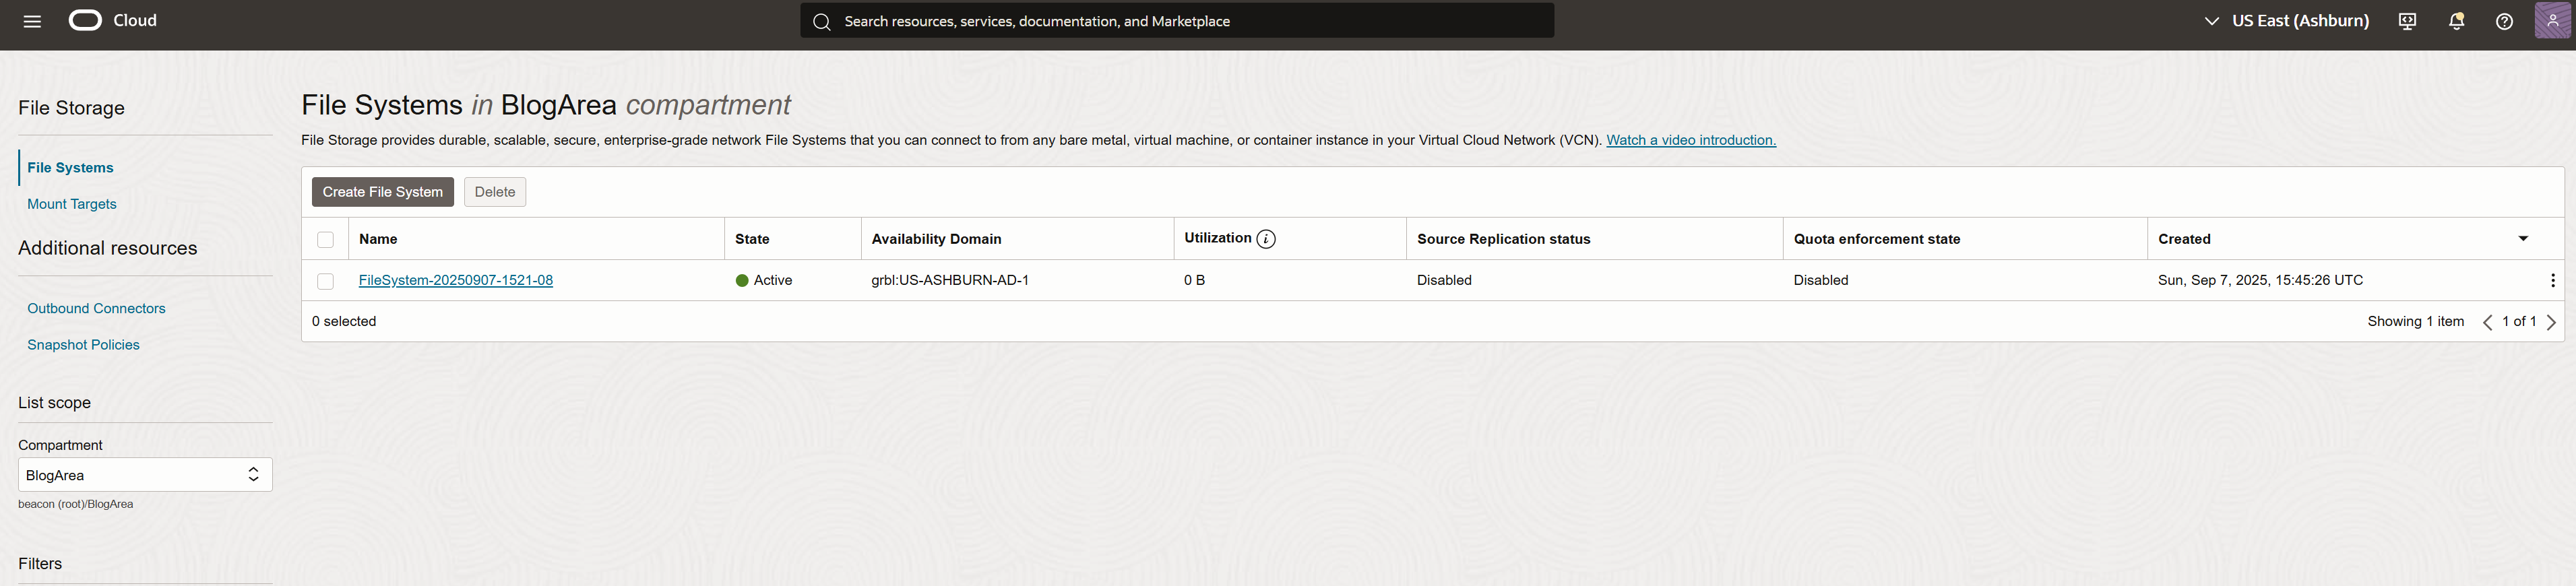Select File Systems in sidebar

pos(70,168)
